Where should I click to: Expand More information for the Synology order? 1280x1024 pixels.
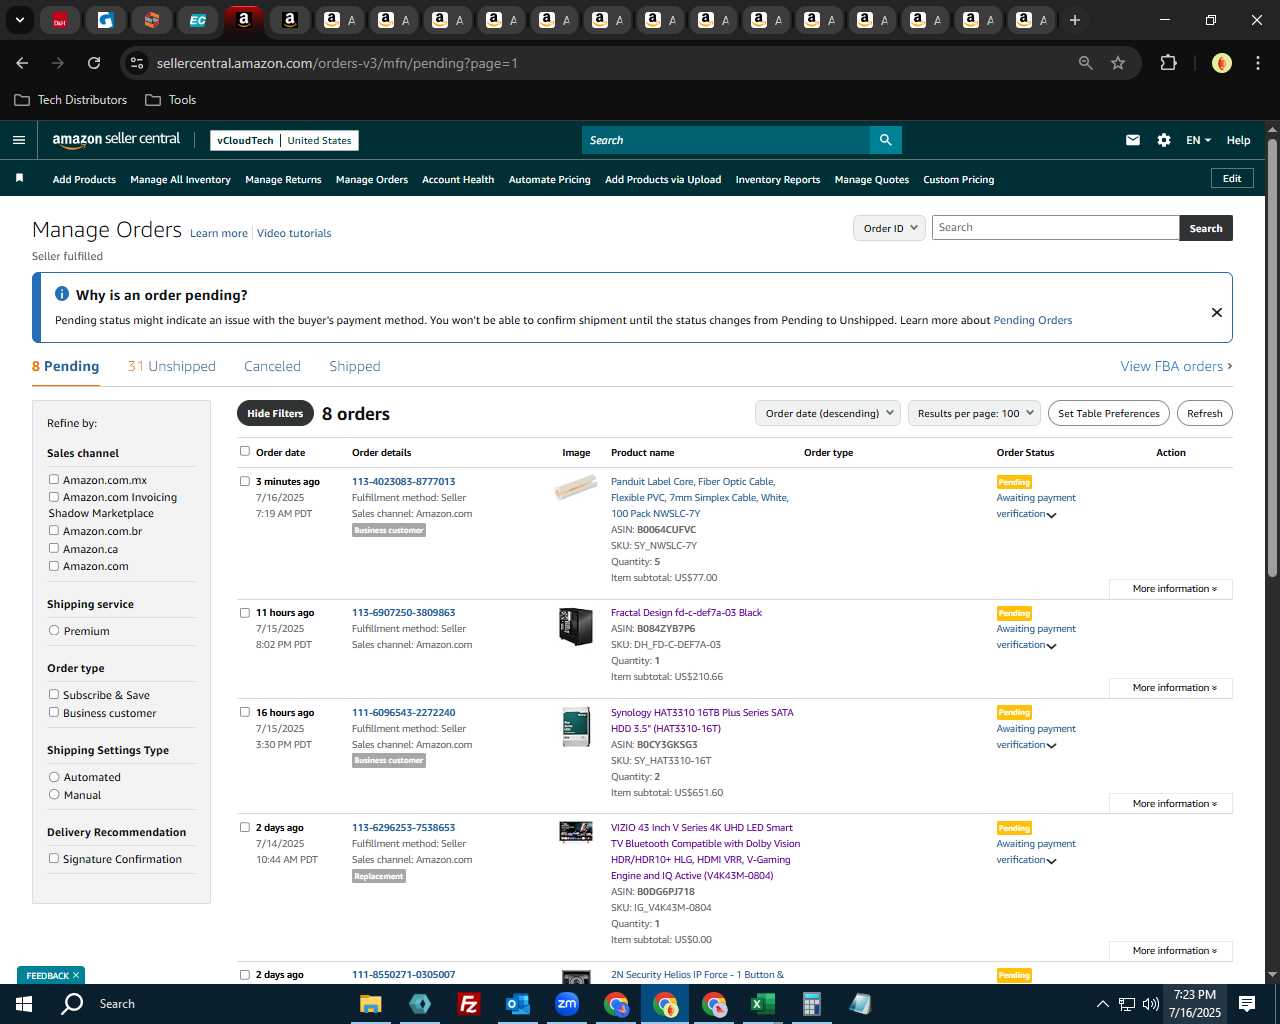(x=1171, y=804)
